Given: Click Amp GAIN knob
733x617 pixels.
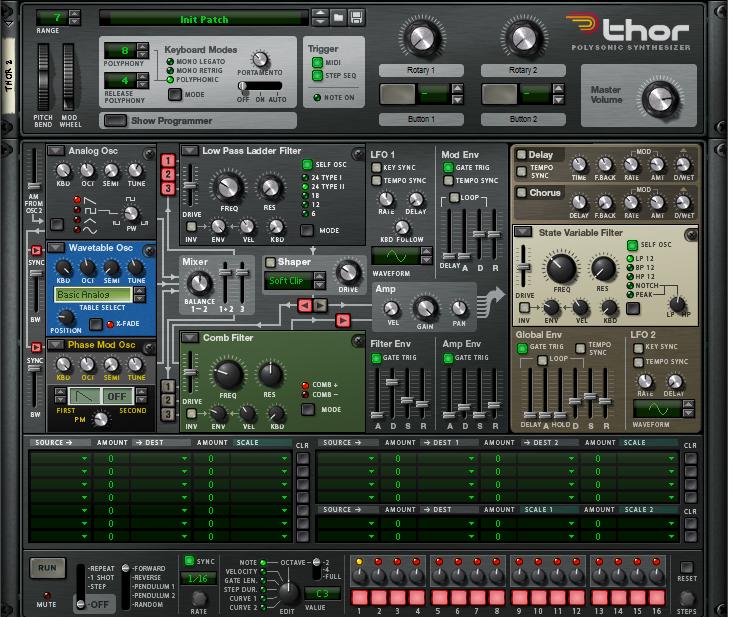Looking at the screenshot, I should [x=425, y=308].
